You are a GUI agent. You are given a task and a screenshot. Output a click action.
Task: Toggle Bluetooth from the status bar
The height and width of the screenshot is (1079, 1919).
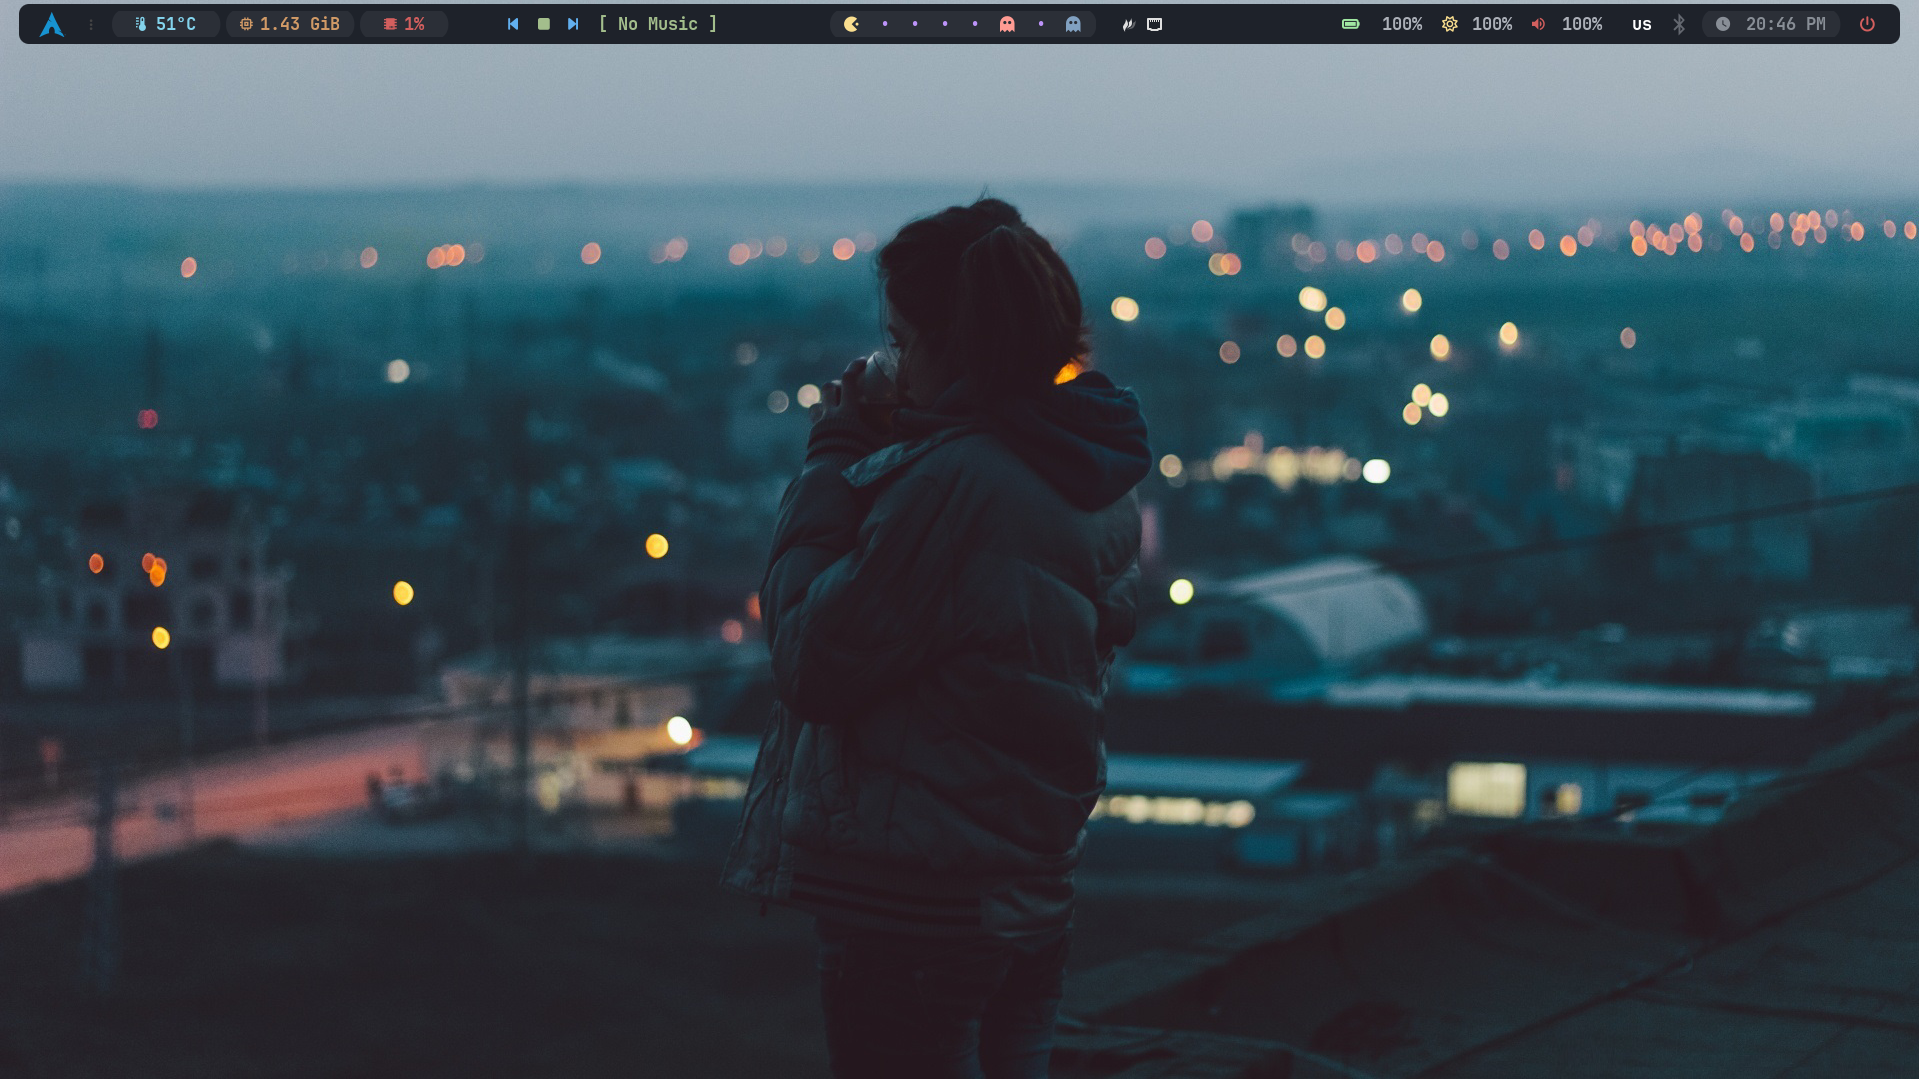(1679, 24)
